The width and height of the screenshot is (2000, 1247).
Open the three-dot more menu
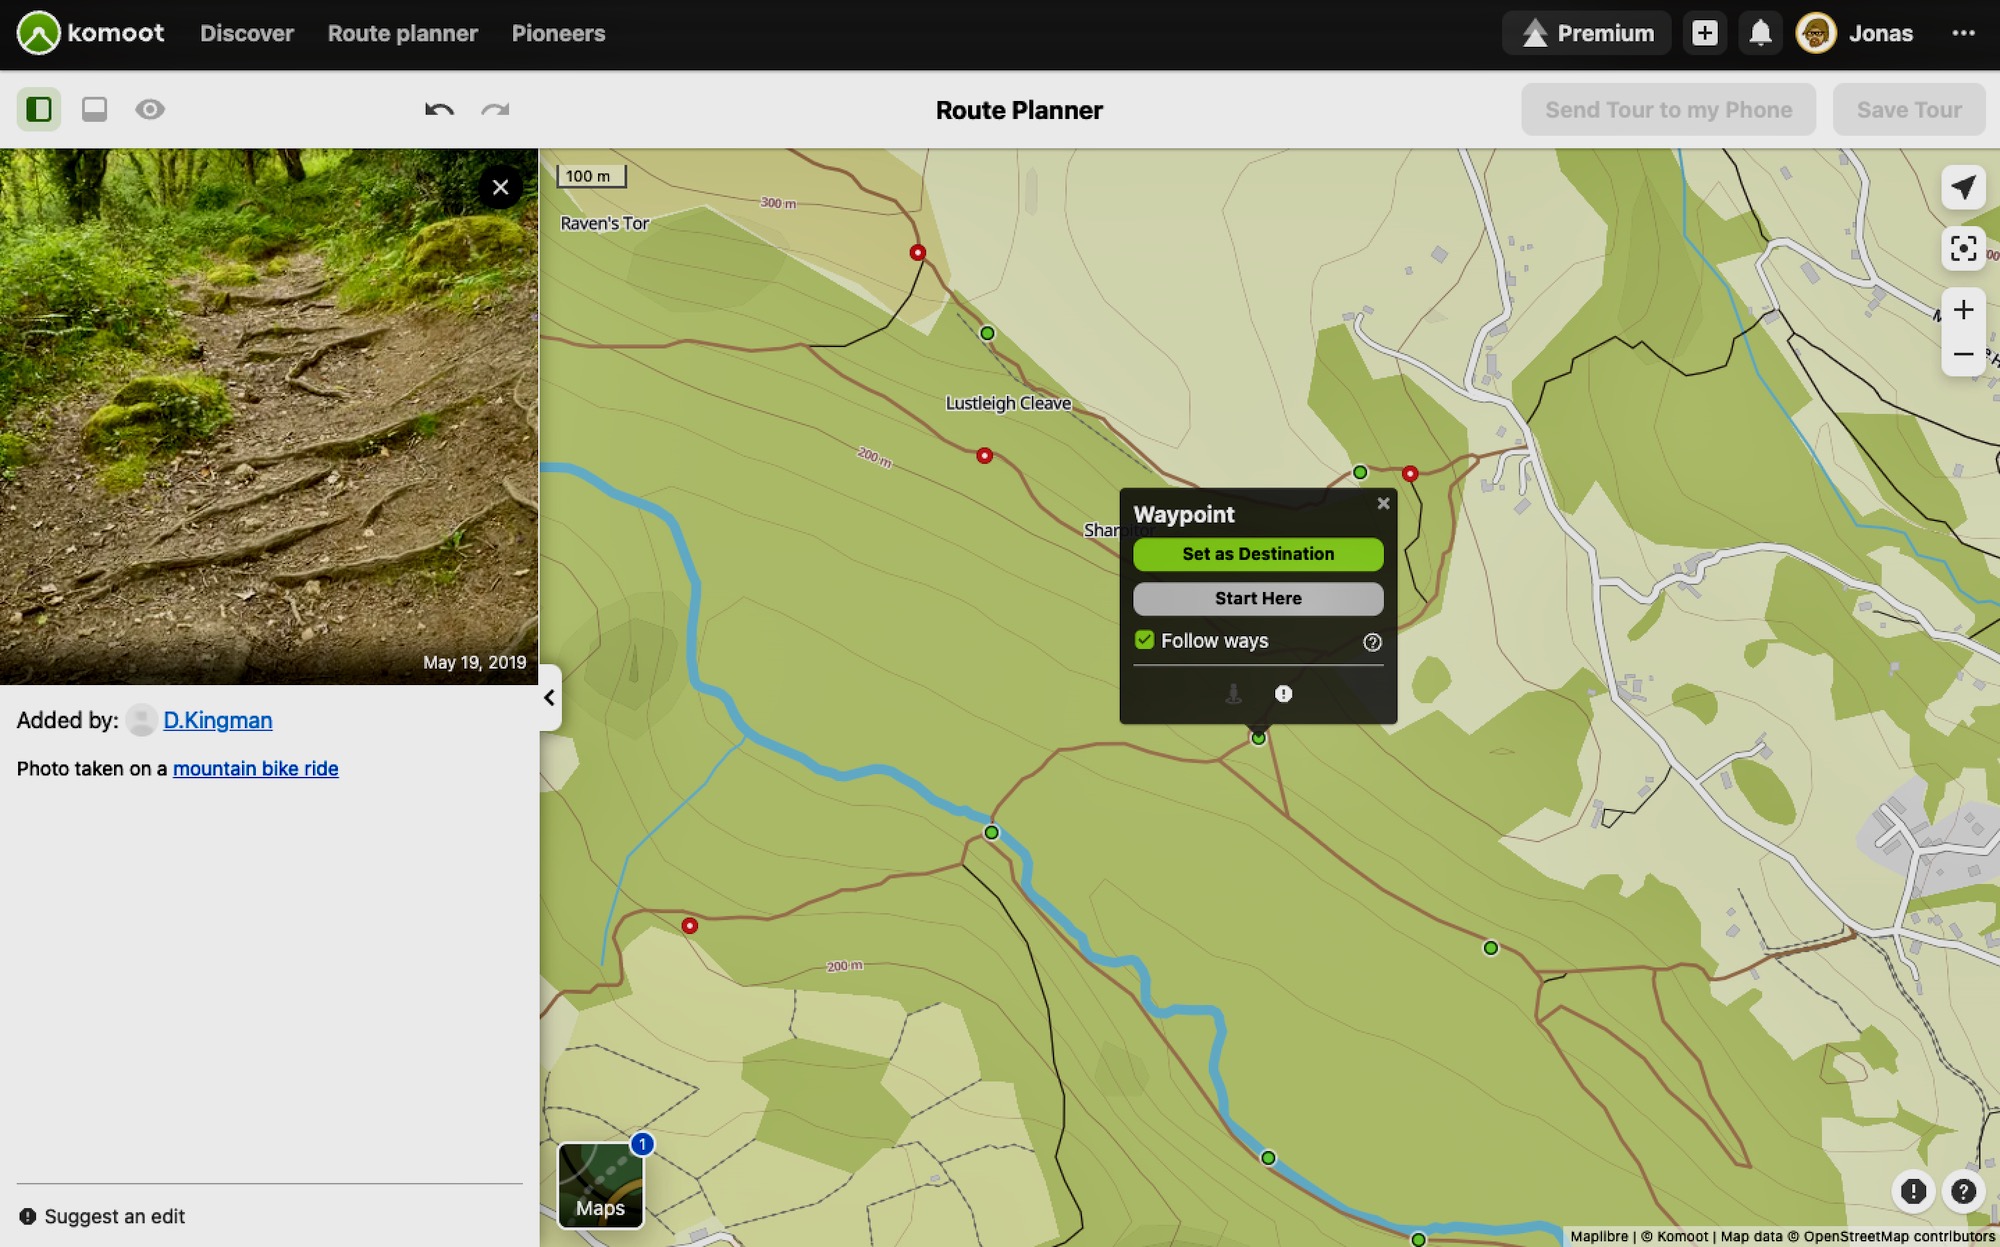pyautogui.click(x=1963, y=33)
